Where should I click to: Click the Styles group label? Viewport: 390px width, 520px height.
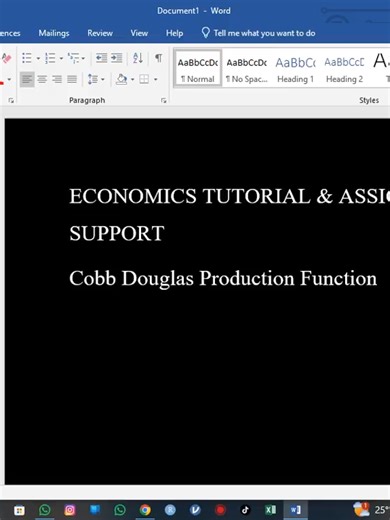369,100
